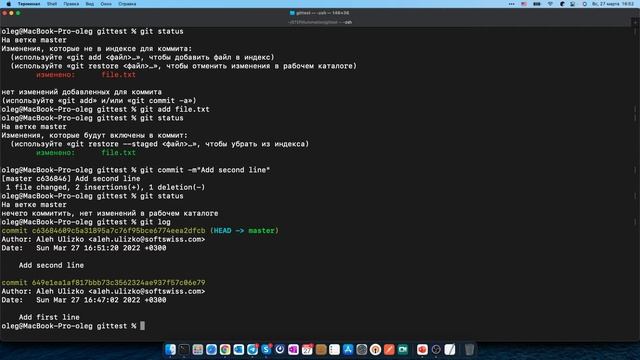
Task: Click the date 'Sun Mar 27 16:51:20 2022' line
Action: pyautogui.click(x=84, y=248)
